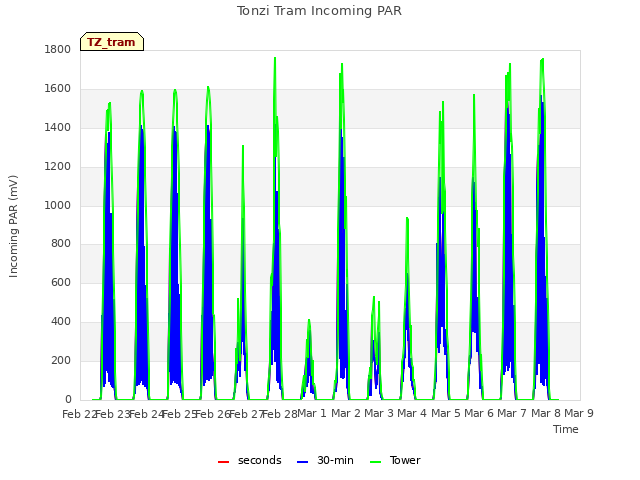Click the chart title Tonzi Tram Incoming PAR
The height and width of the screenshot is (480, 640).
pos(320,11)
